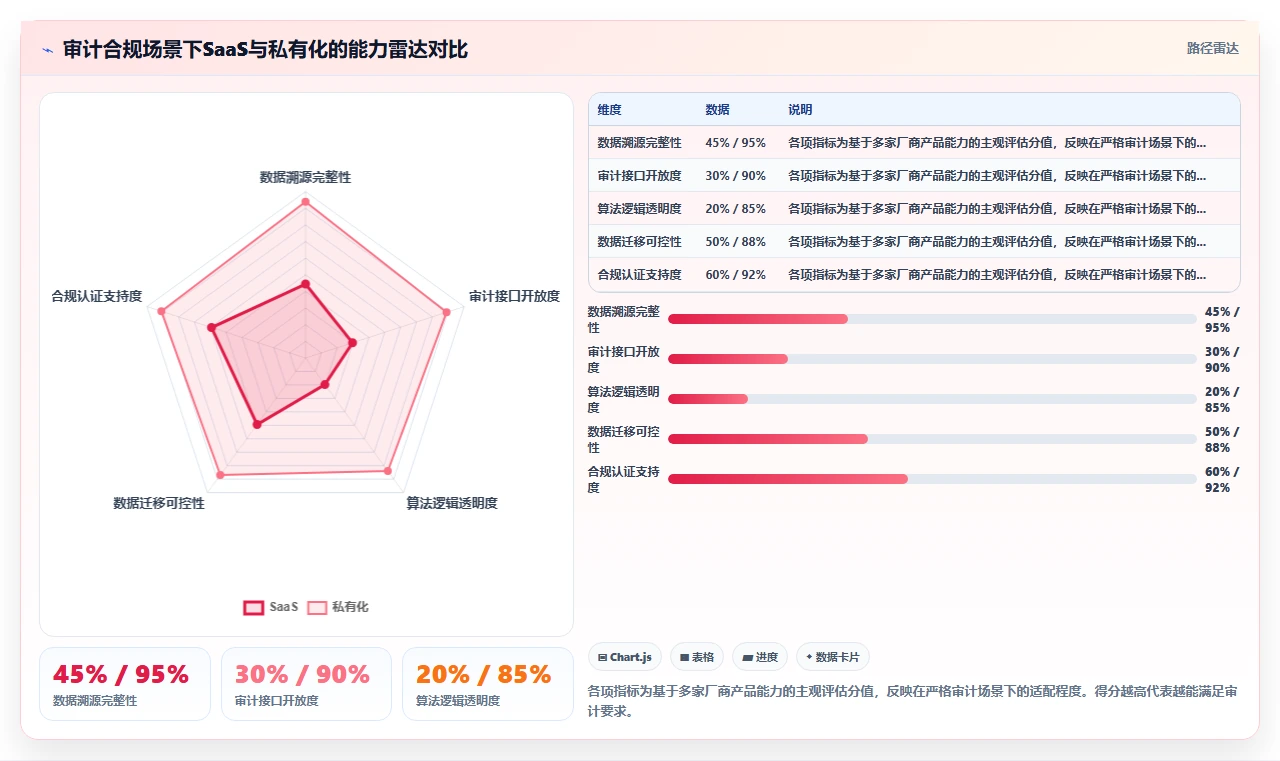Click the radar axis label 数据迁移可控性
Image resolution: width=1280 pixels, height=761 pixels.
159,503
